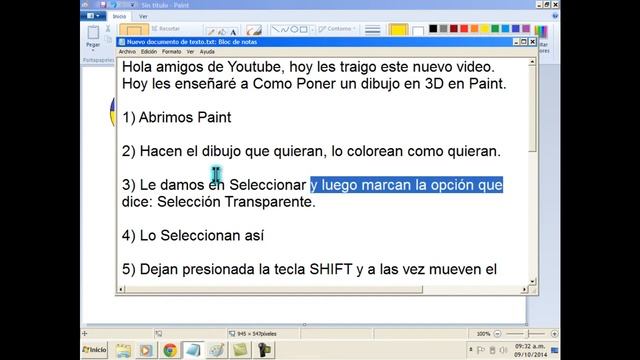The image size is (640, 360).
Task: Open the Paint application menu button
Action: [93, 16]
